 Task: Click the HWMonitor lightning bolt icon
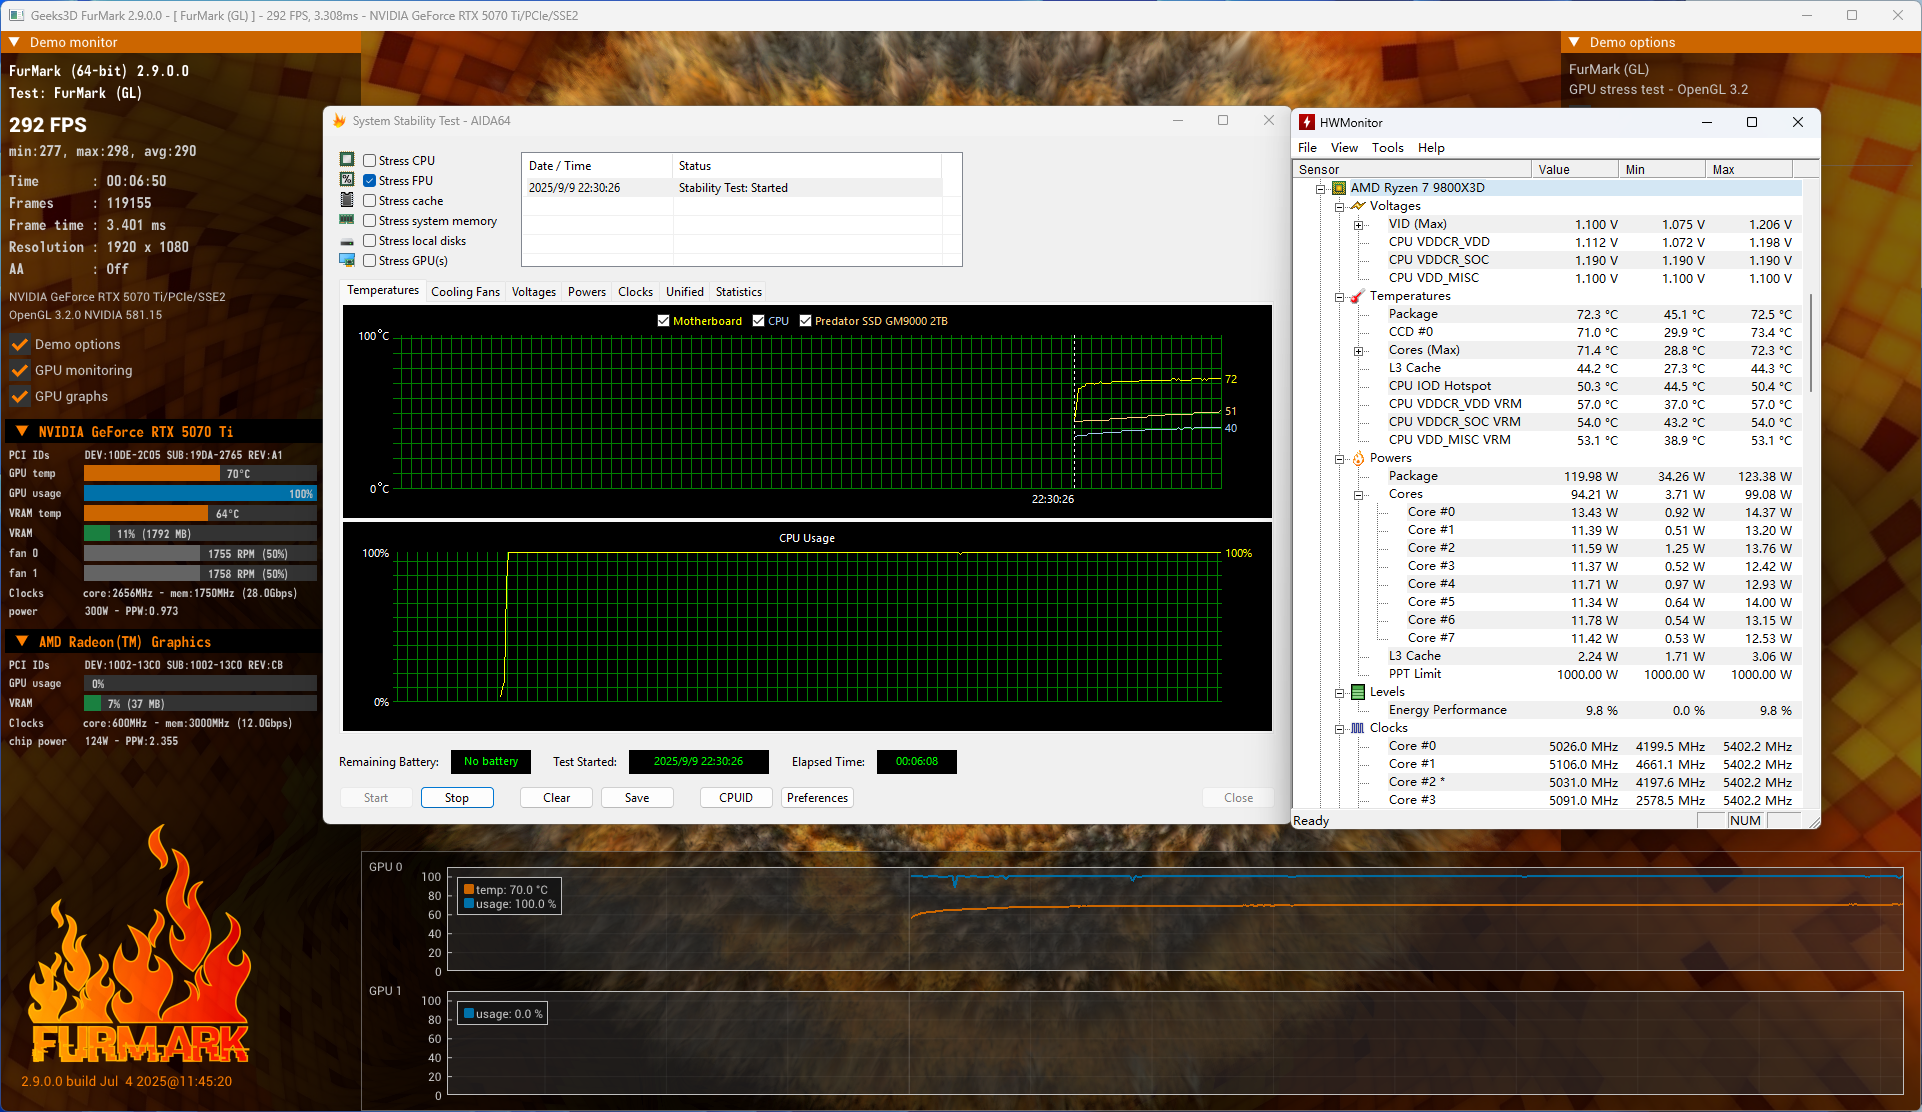1306,122
